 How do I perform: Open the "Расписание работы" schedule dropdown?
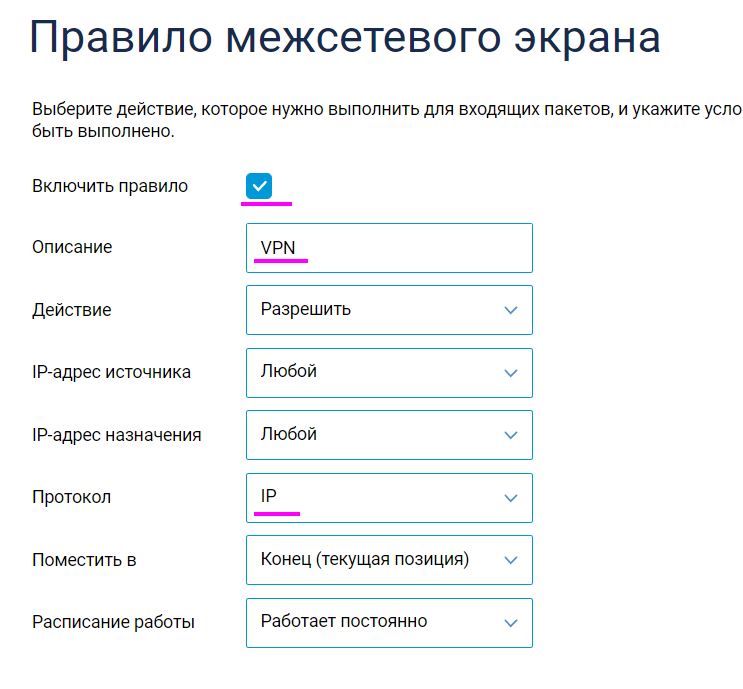tap(389, 622)
